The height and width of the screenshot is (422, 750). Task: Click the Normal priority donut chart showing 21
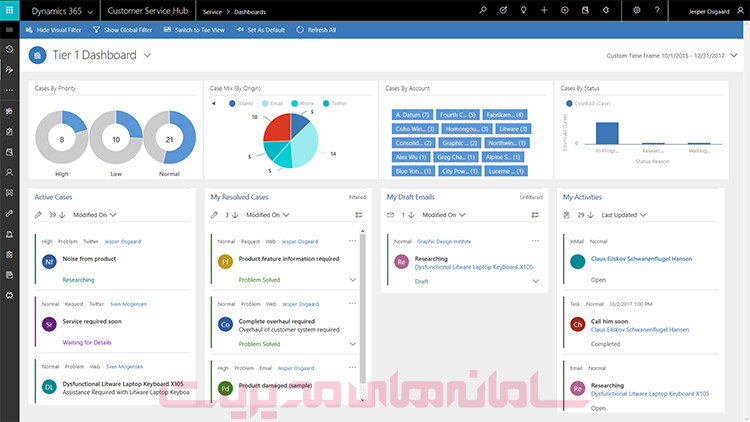[169, 139]
